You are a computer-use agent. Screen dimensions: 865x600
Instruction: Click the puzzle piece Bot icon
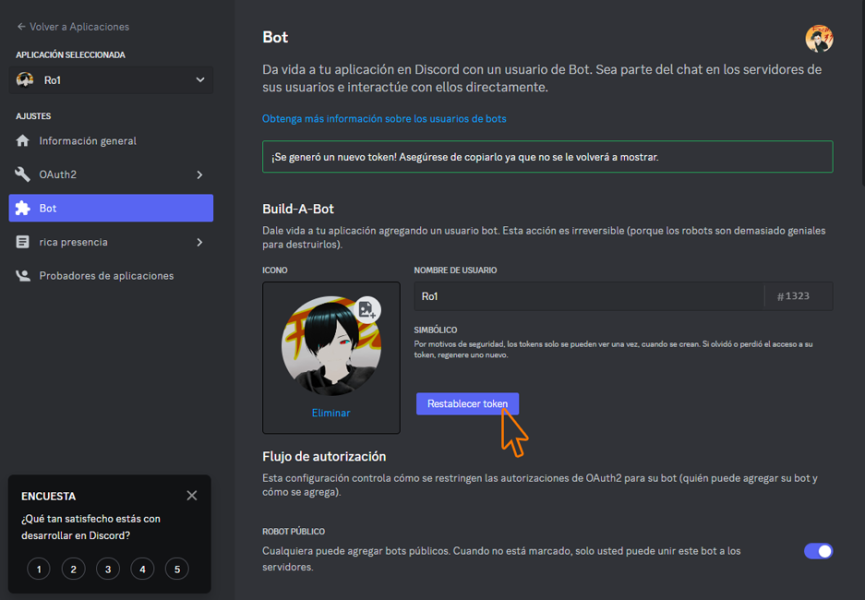point(23,208)
